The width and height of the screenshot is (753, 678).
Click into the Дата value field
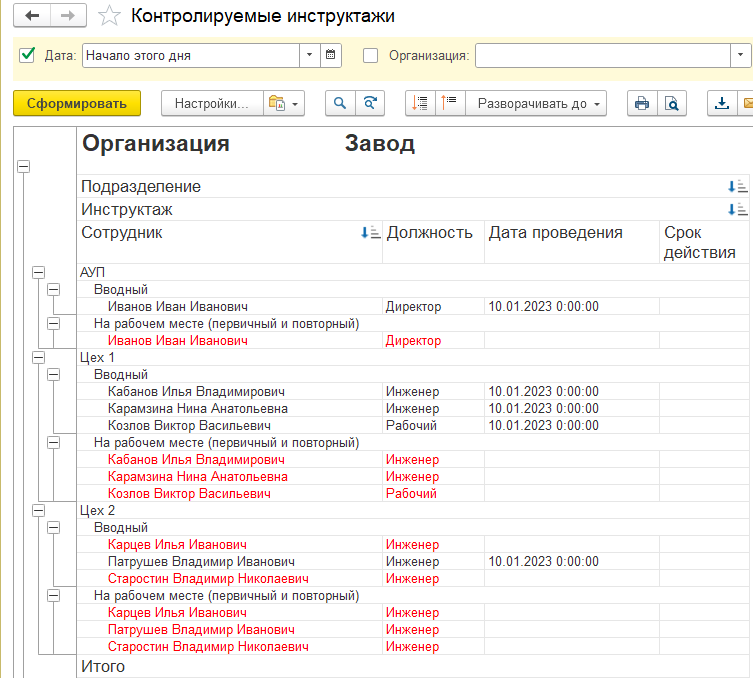click(191, 55)
